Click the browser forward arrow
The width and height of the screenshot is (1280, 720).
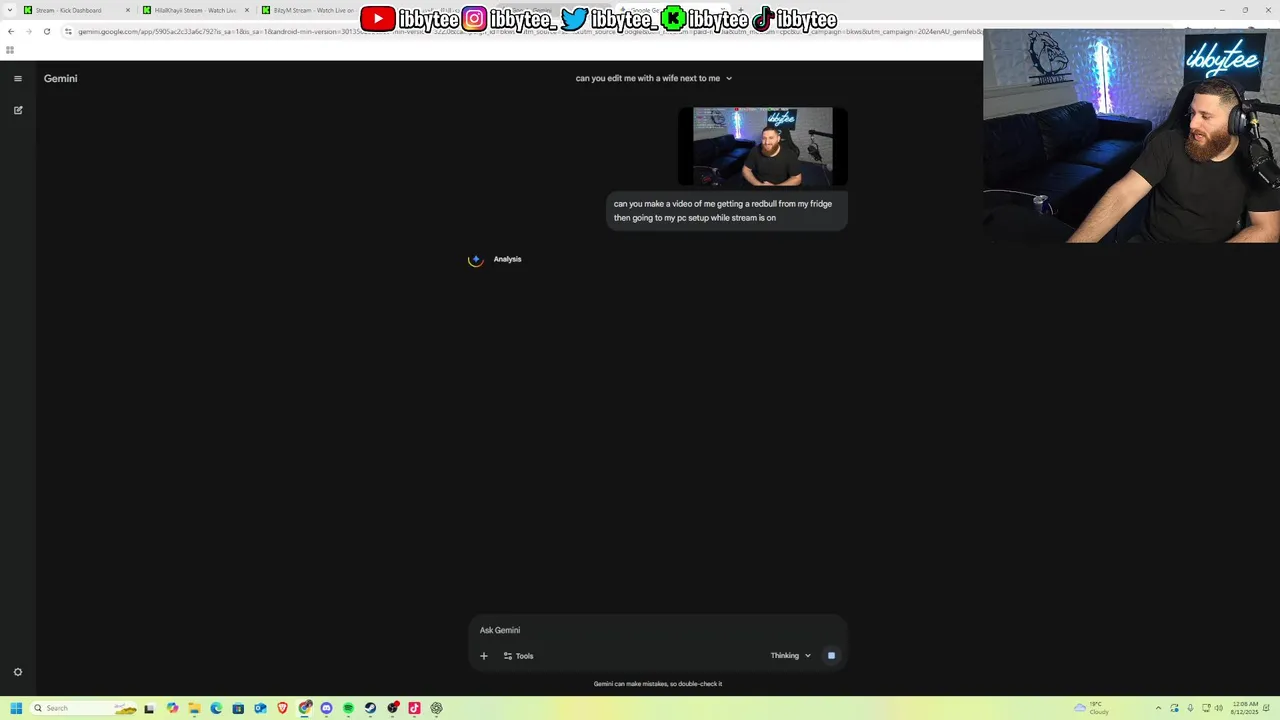pos(29,31)
